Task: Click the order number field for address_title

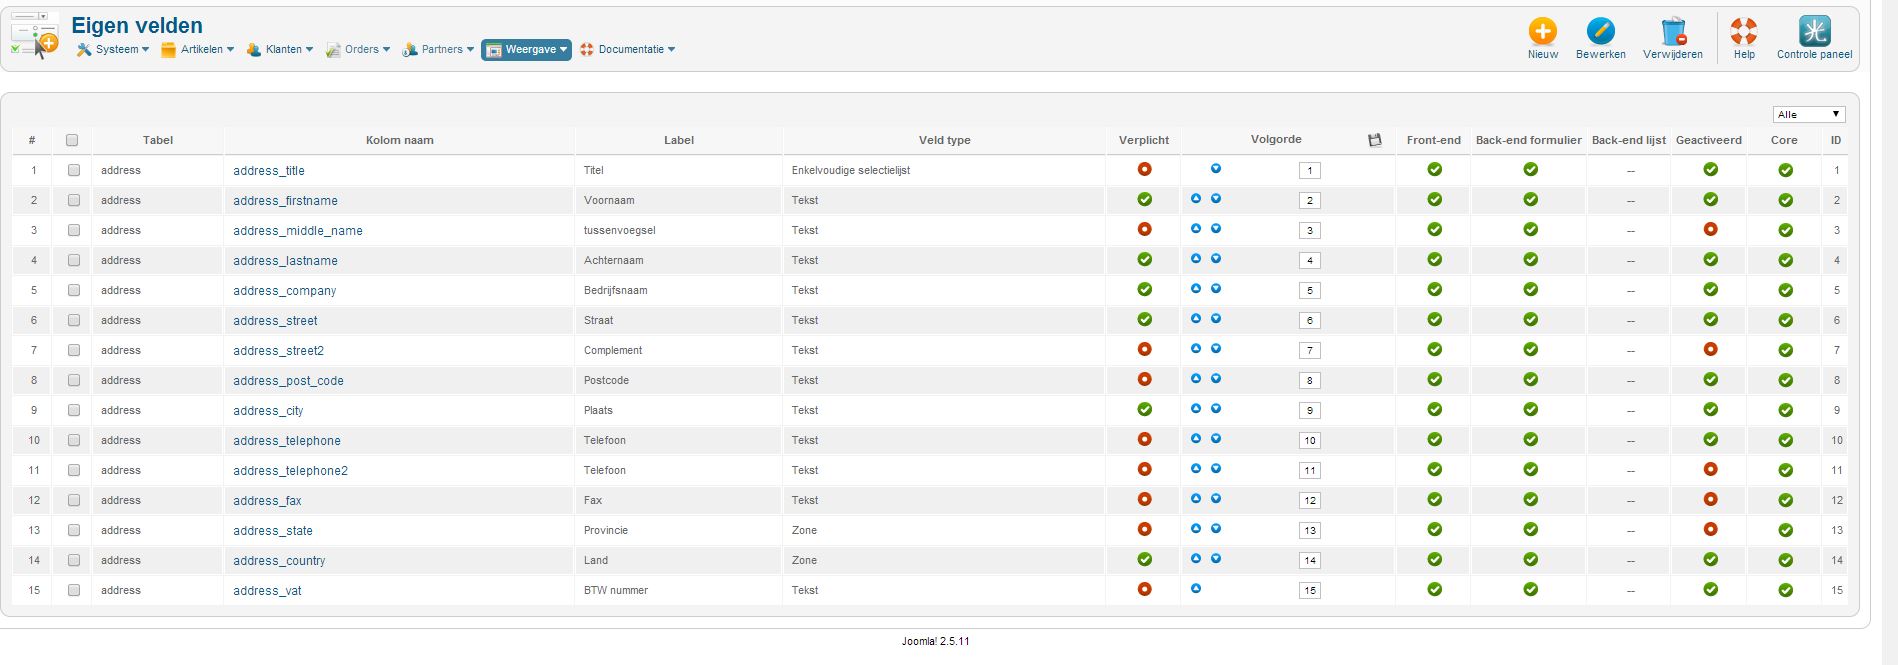Action: point(1310,170)
